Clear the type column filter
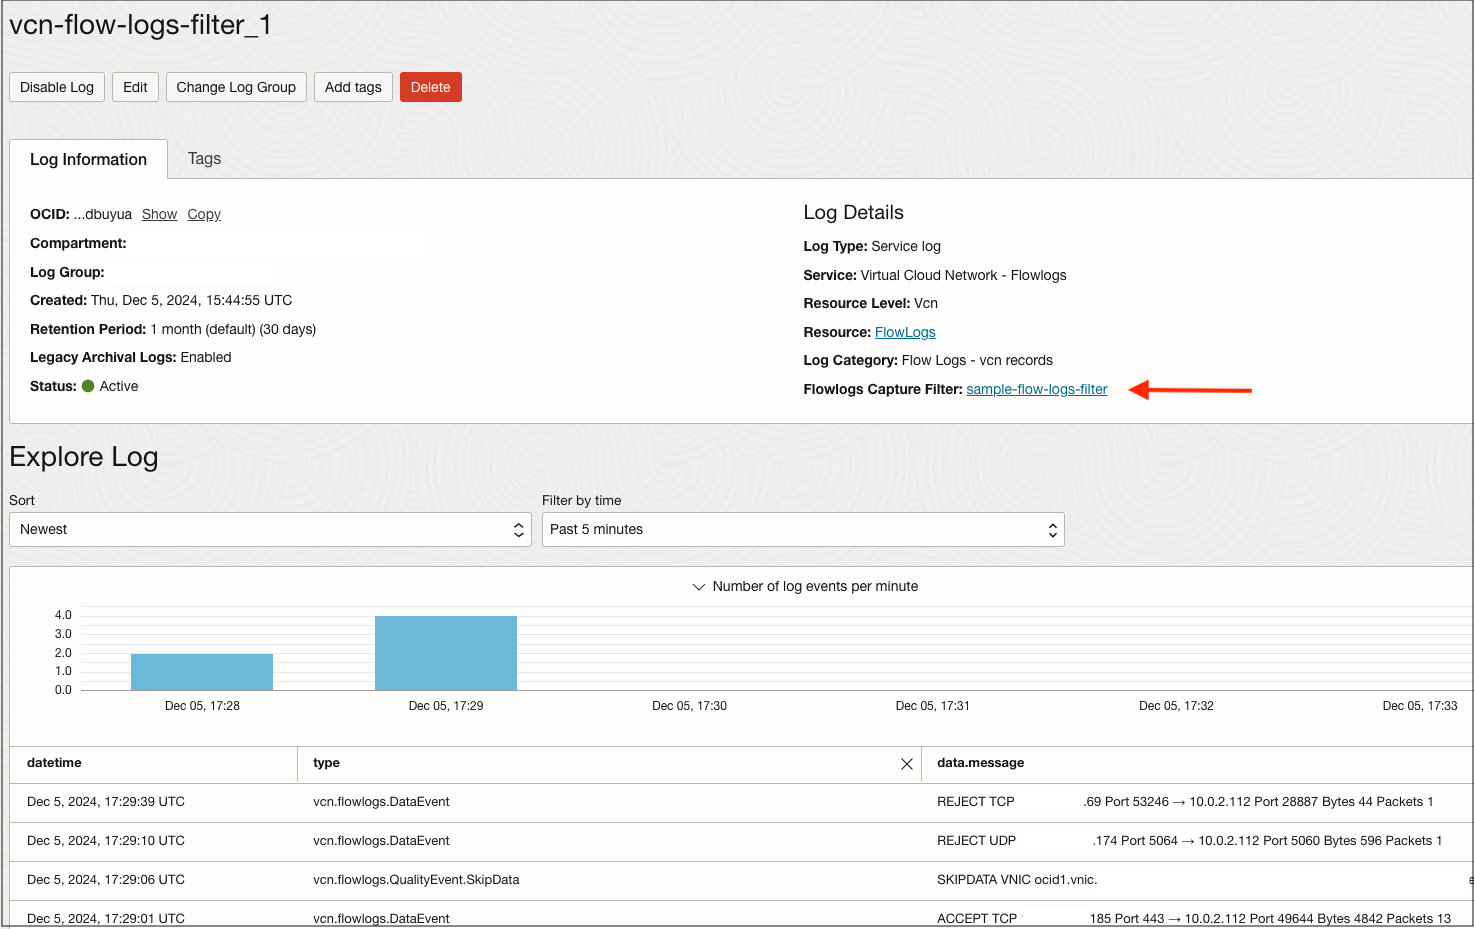This screenshot has width=1474, height=929. click(907, 763)
